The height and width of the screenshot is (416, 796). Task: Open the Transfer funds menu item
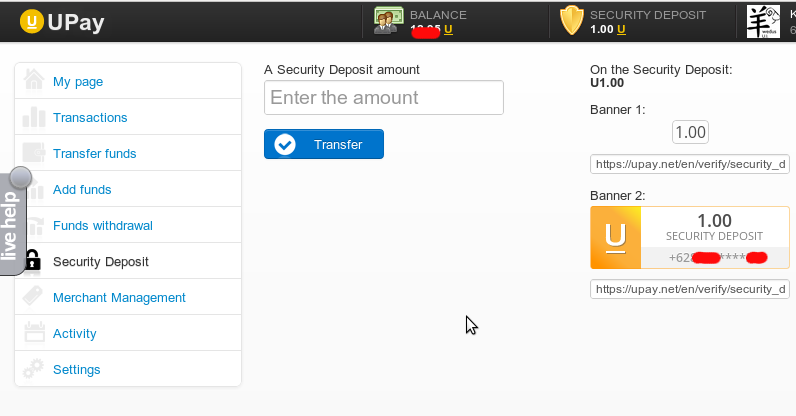coord(94,153)
